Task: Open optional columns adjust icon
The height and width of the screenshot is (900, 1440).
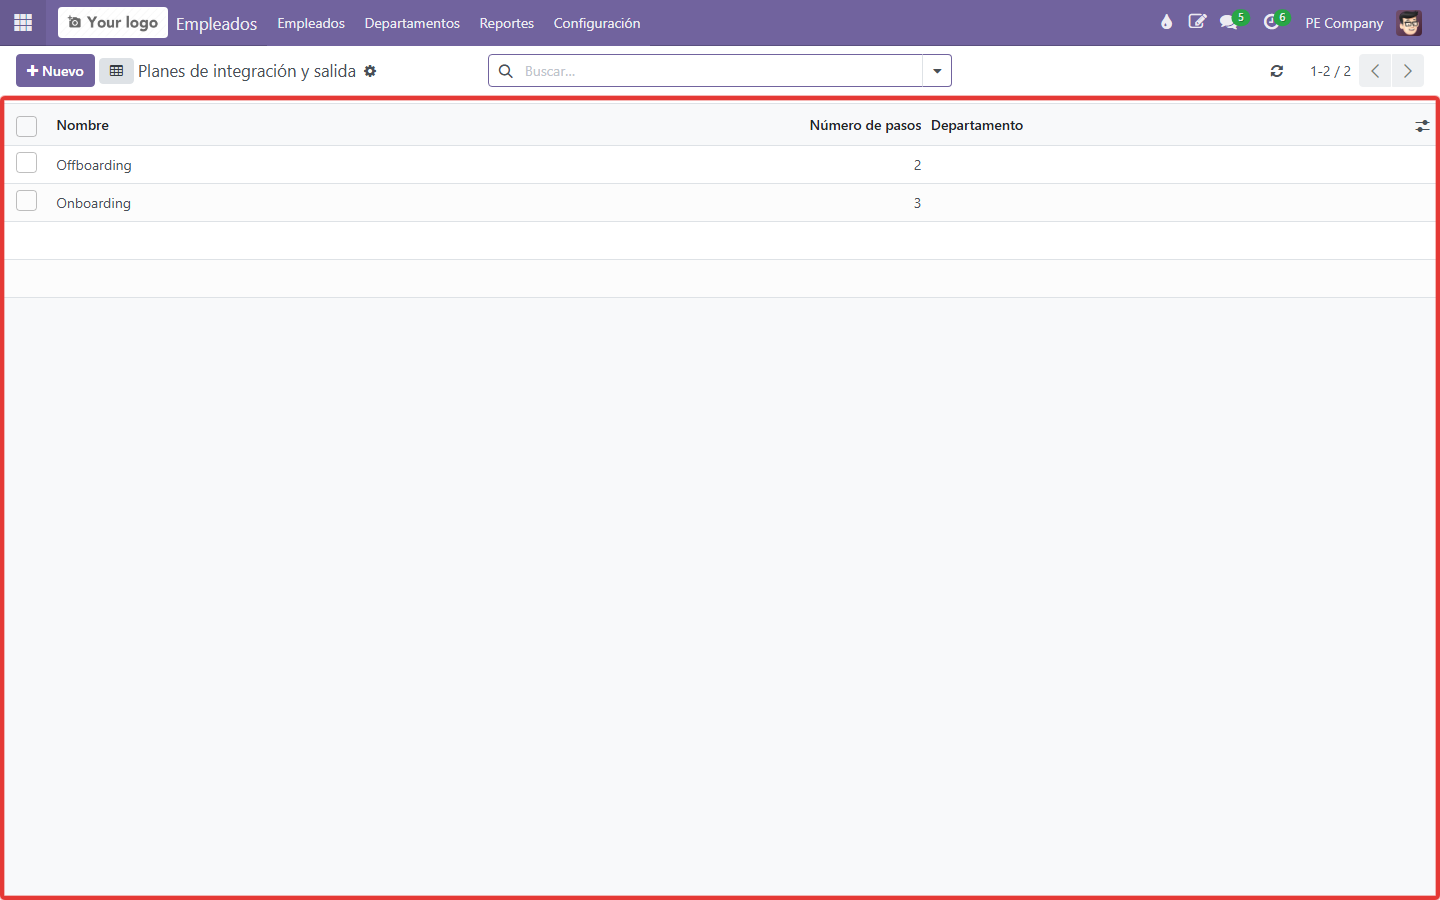Action: pos(1422,126)
